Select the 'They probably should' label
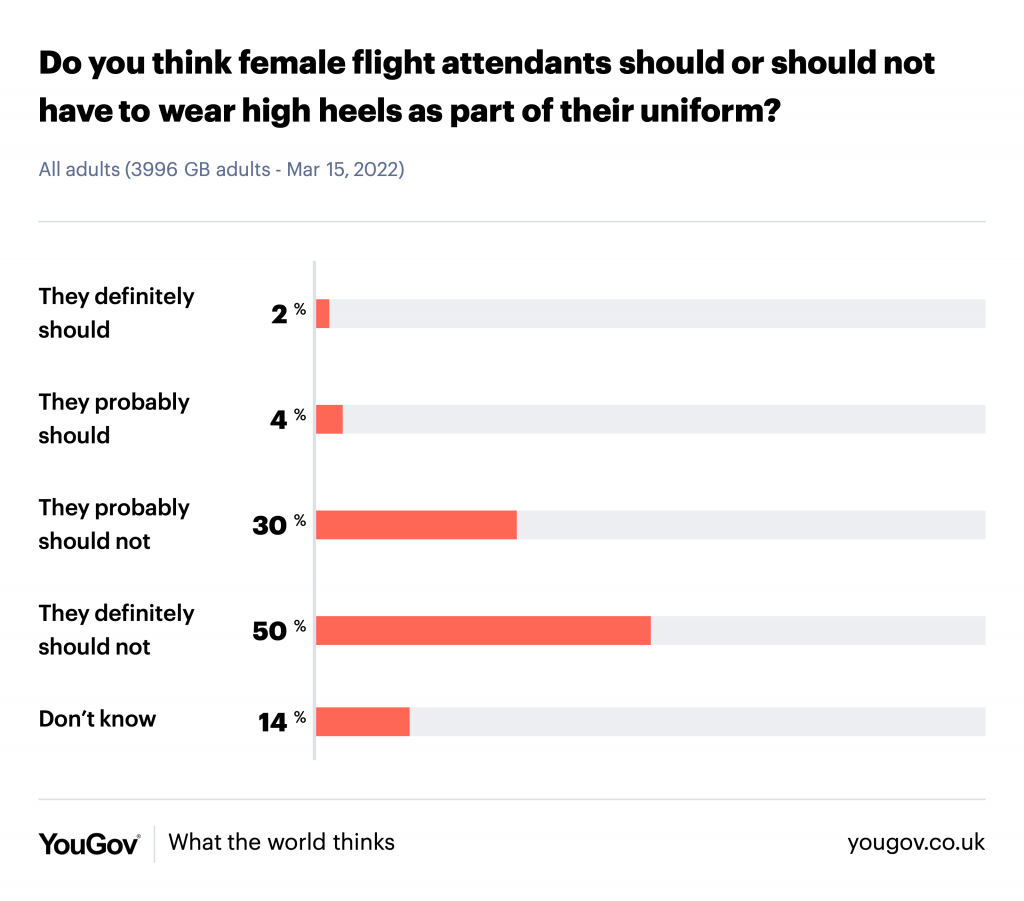Viewport: 1024px width, 901px height. [x=114, y=418]
